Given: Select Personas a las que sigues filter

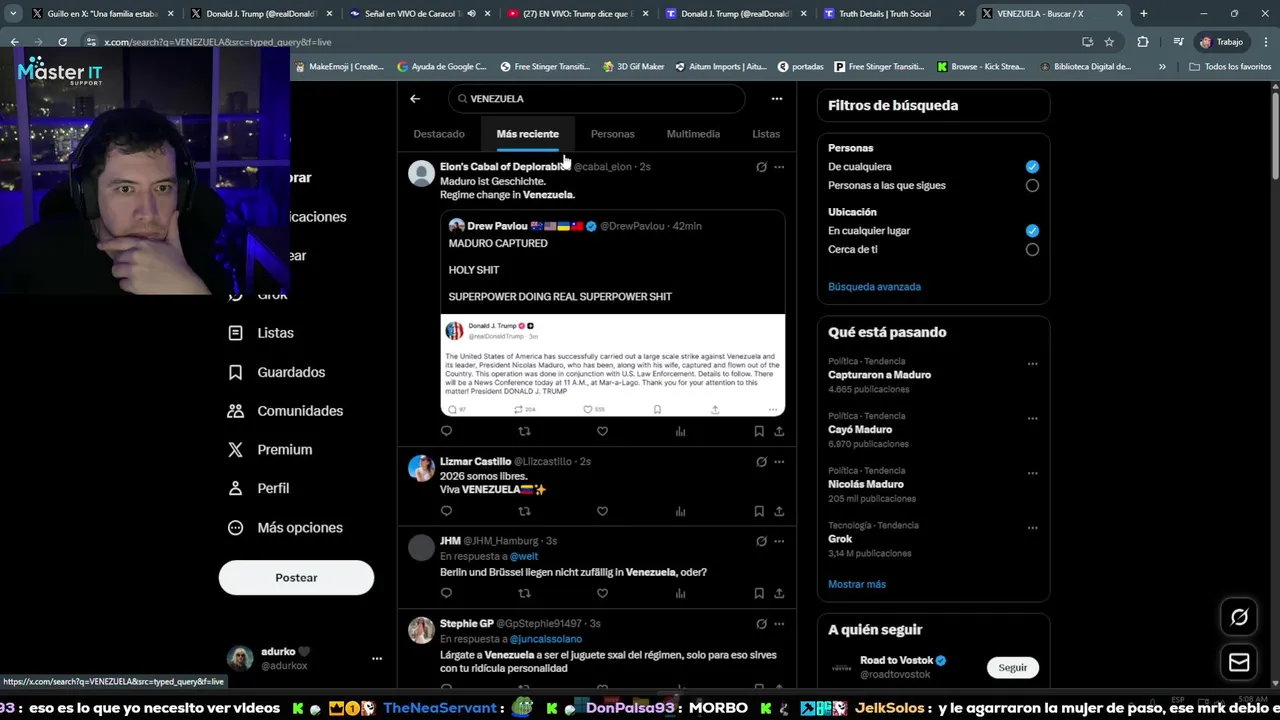Looking at the screenshot, I should point(1032,186).
